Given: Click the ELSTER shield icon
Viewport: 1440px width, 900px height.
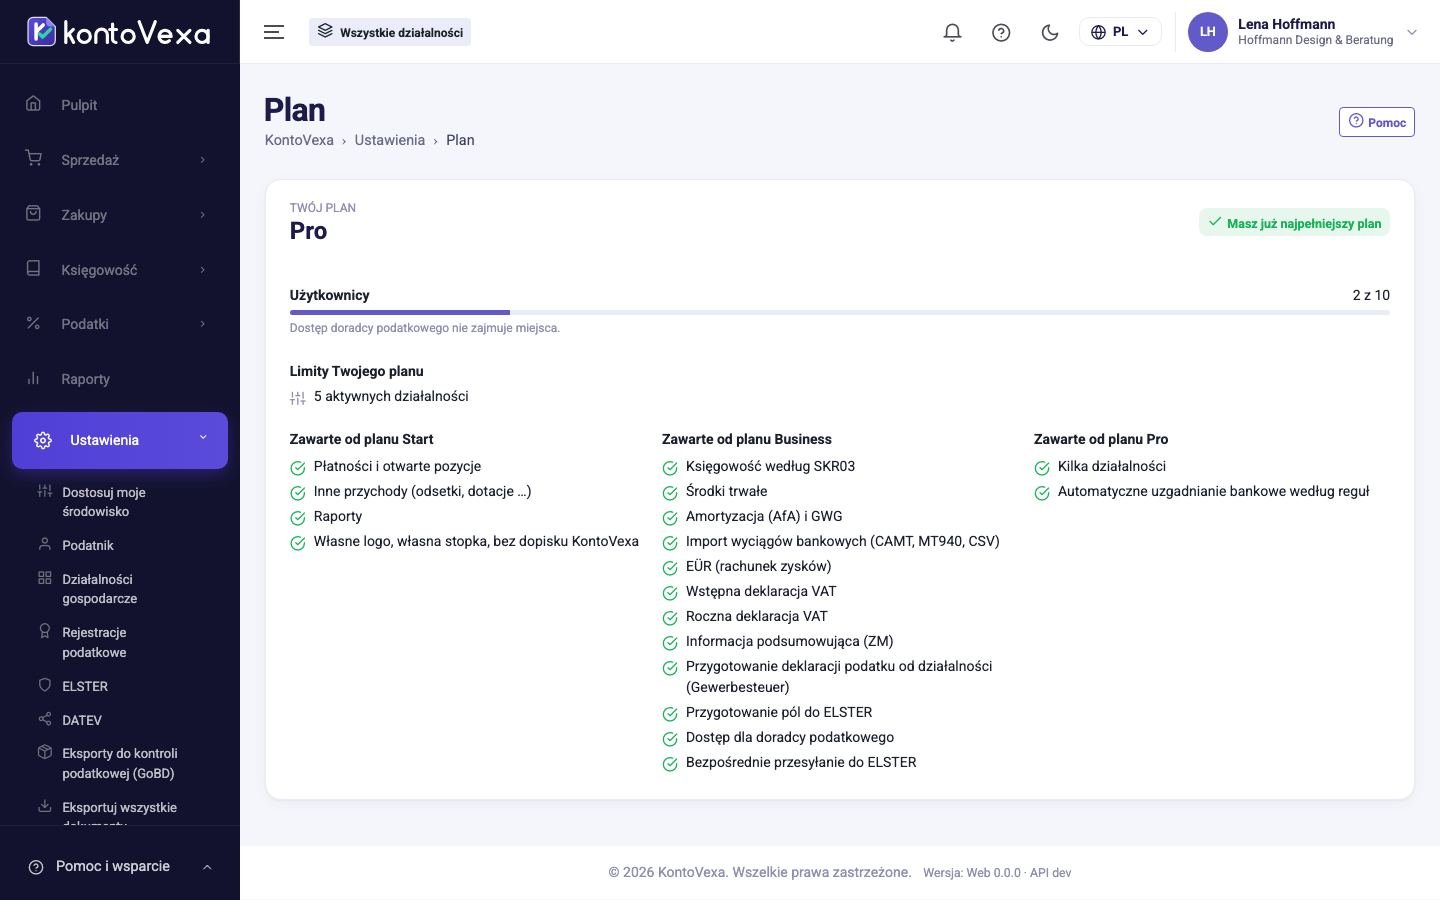Looking at the screenshot, I should (44, 685).
